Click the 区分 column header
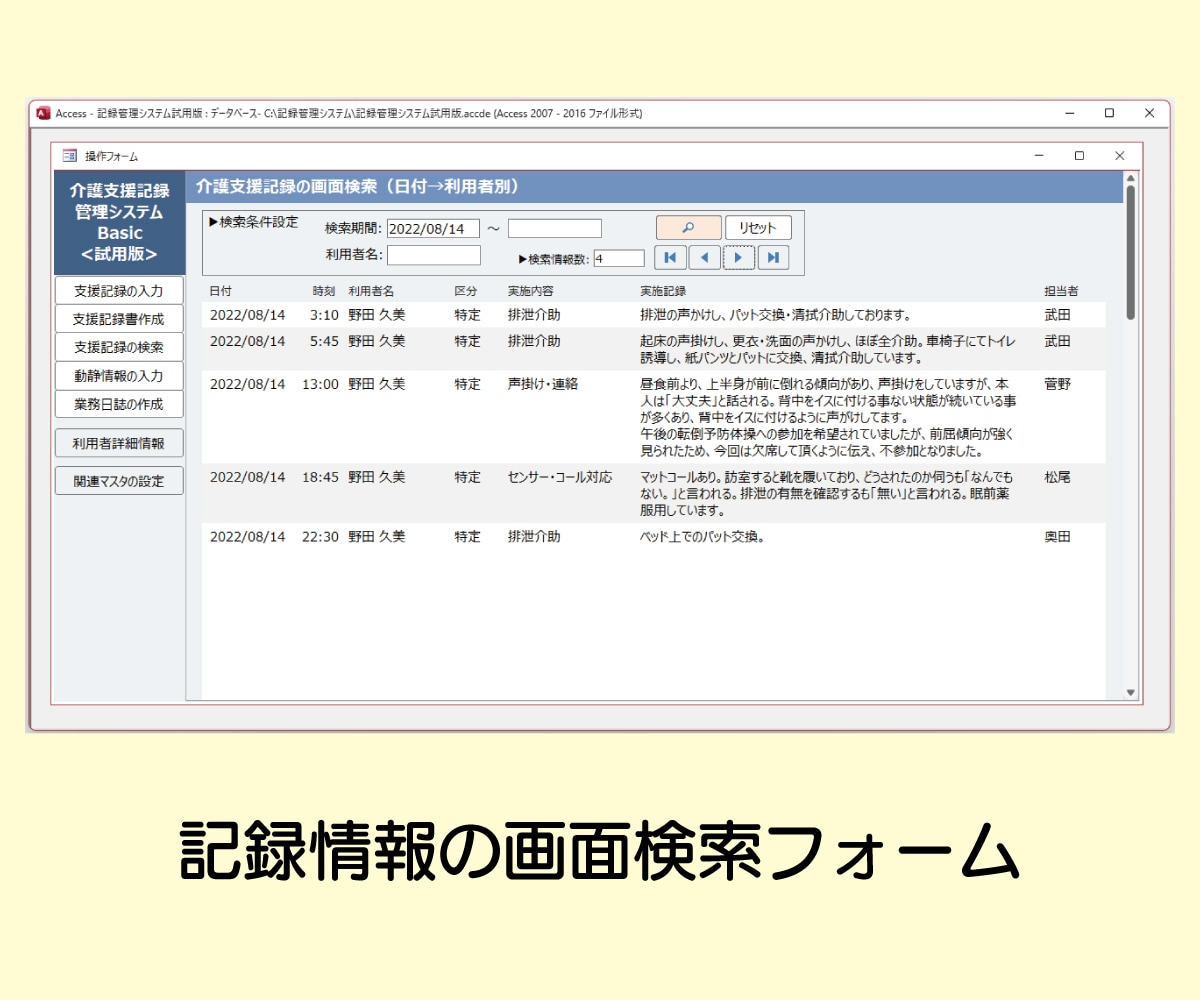 pos(466,291)
